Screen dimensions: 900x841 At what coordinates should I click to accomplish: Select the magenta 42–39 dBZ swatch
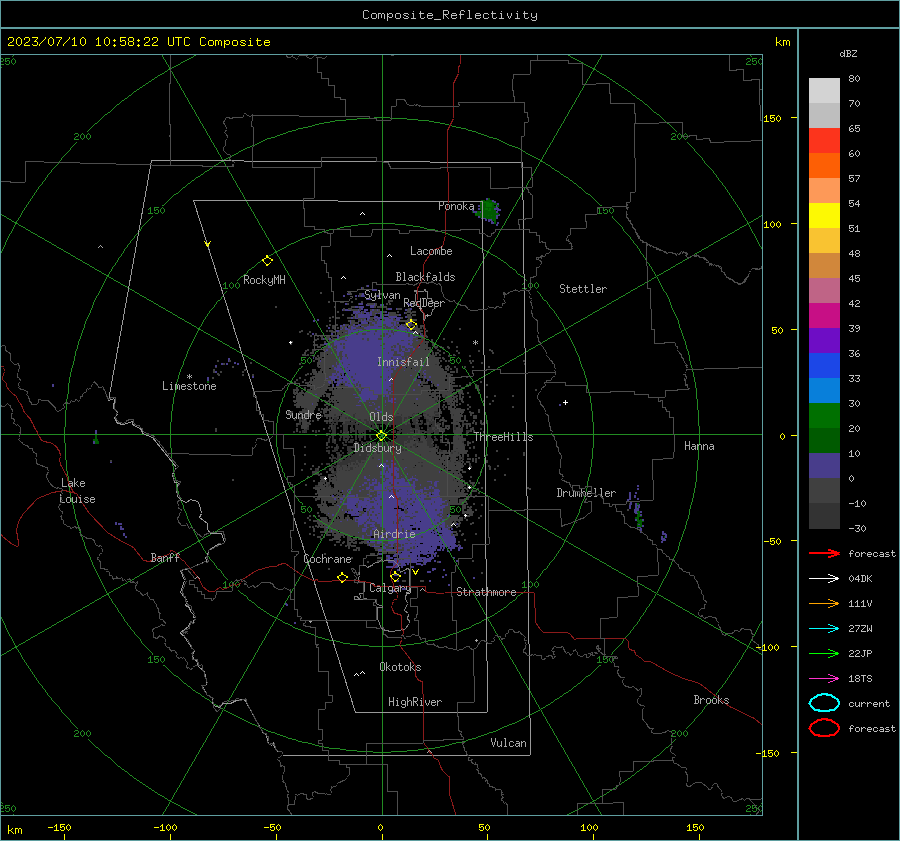(x=824, y=316)
